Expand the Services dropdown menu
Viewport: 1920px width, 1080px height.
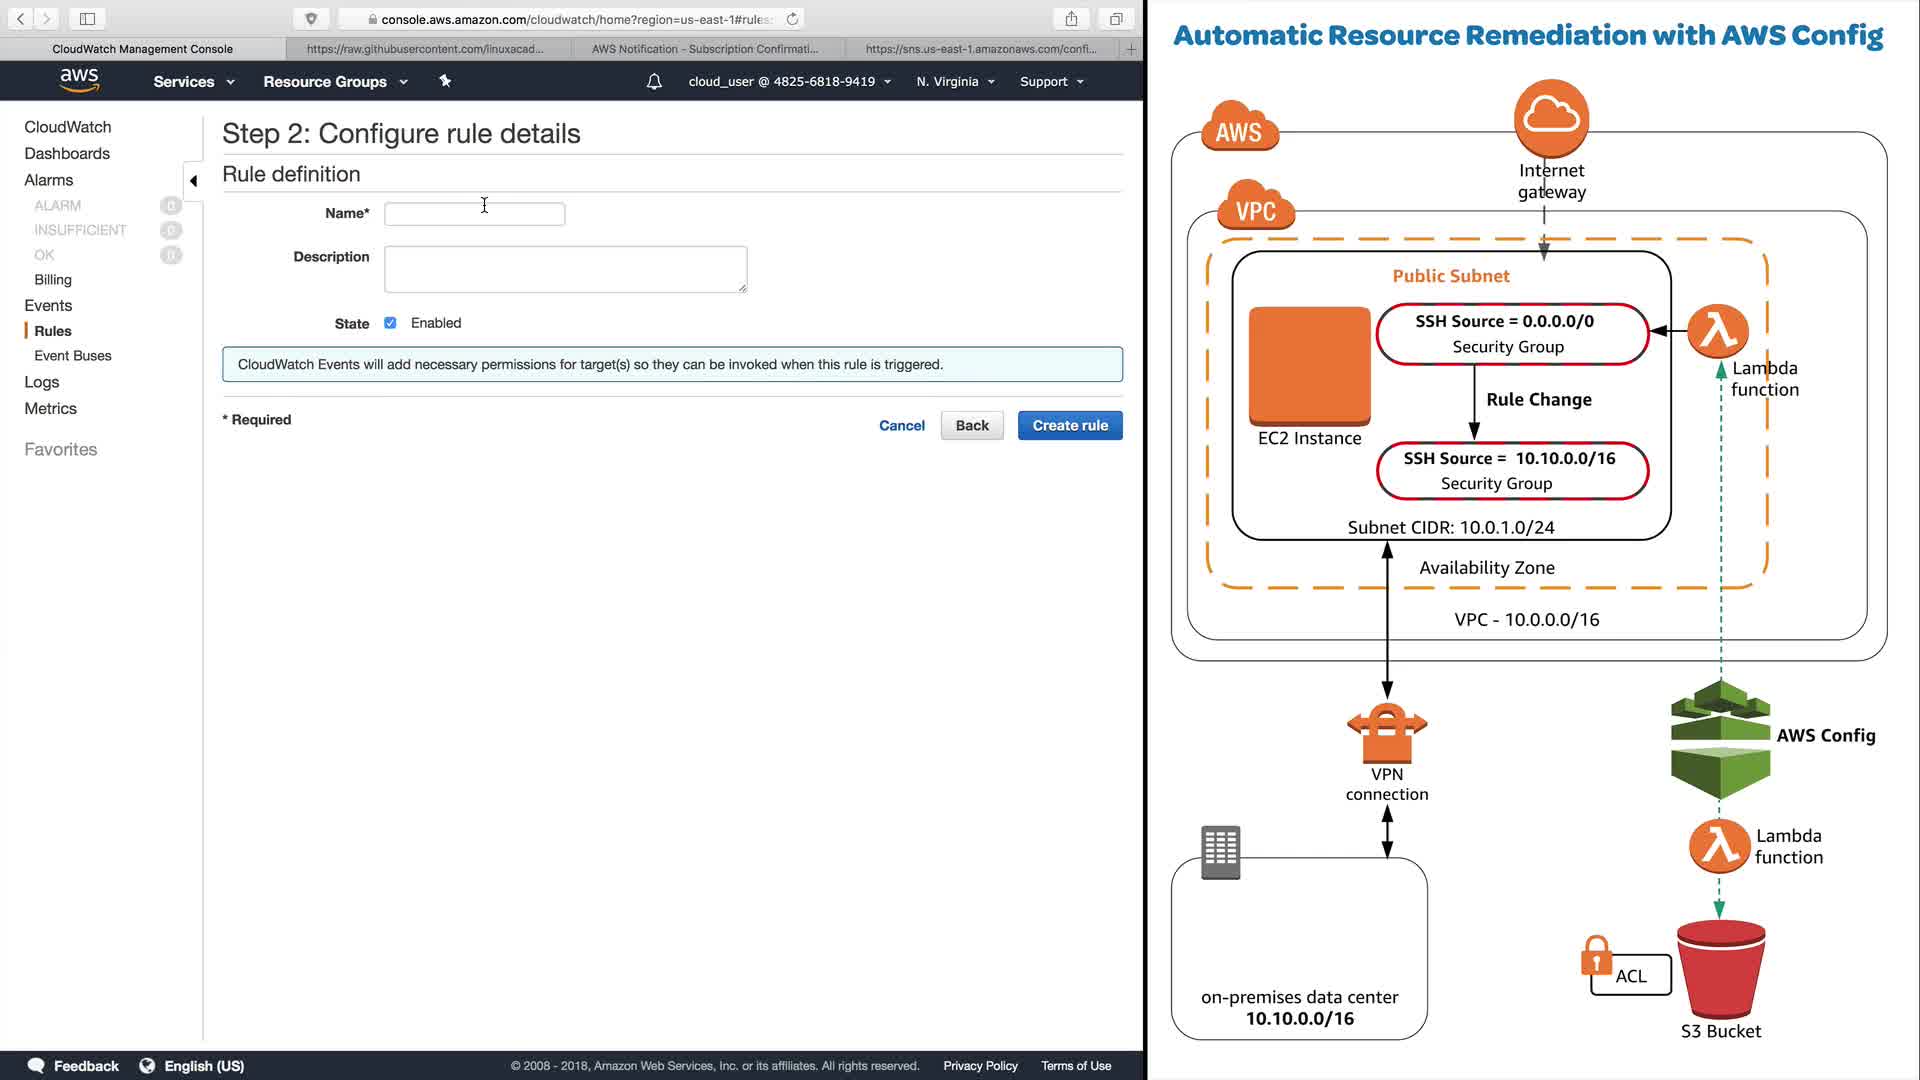coord(194,82)
